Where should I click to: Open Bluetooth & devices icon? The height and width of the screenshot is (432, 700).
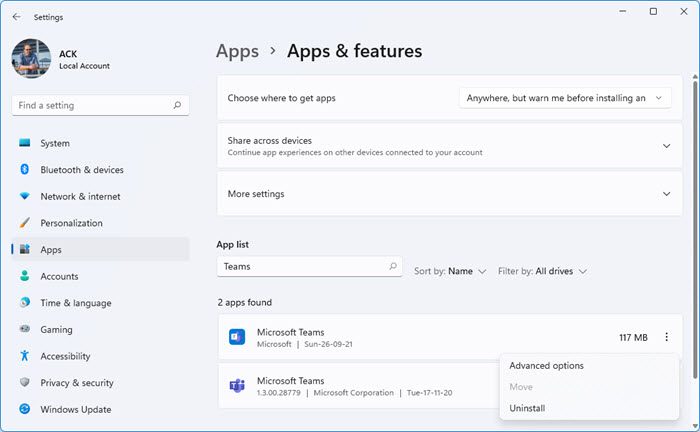[x=25, y=170]
